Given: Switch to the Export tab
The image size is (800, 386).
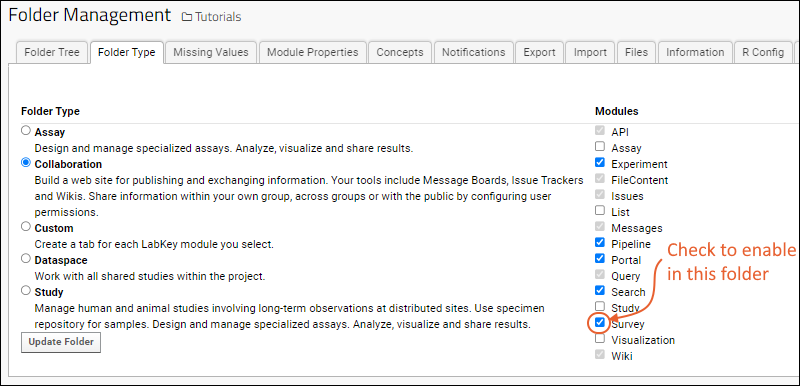Looking at the screenshot, I should (539, 53).
